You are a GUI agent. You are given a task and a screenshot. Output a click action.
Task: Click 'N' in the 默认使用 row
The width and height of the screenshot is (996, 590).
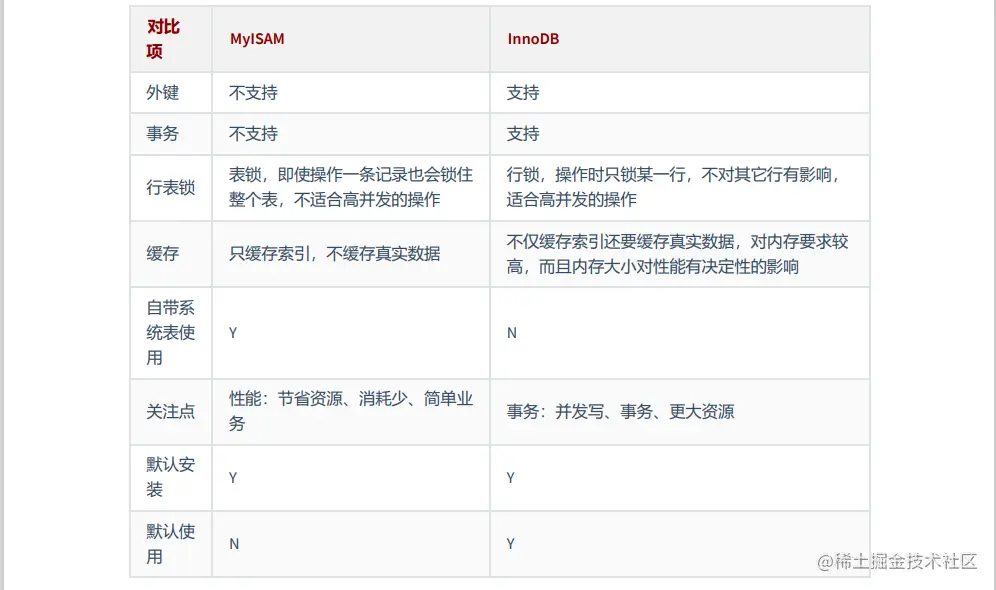[x=234, y=544]
